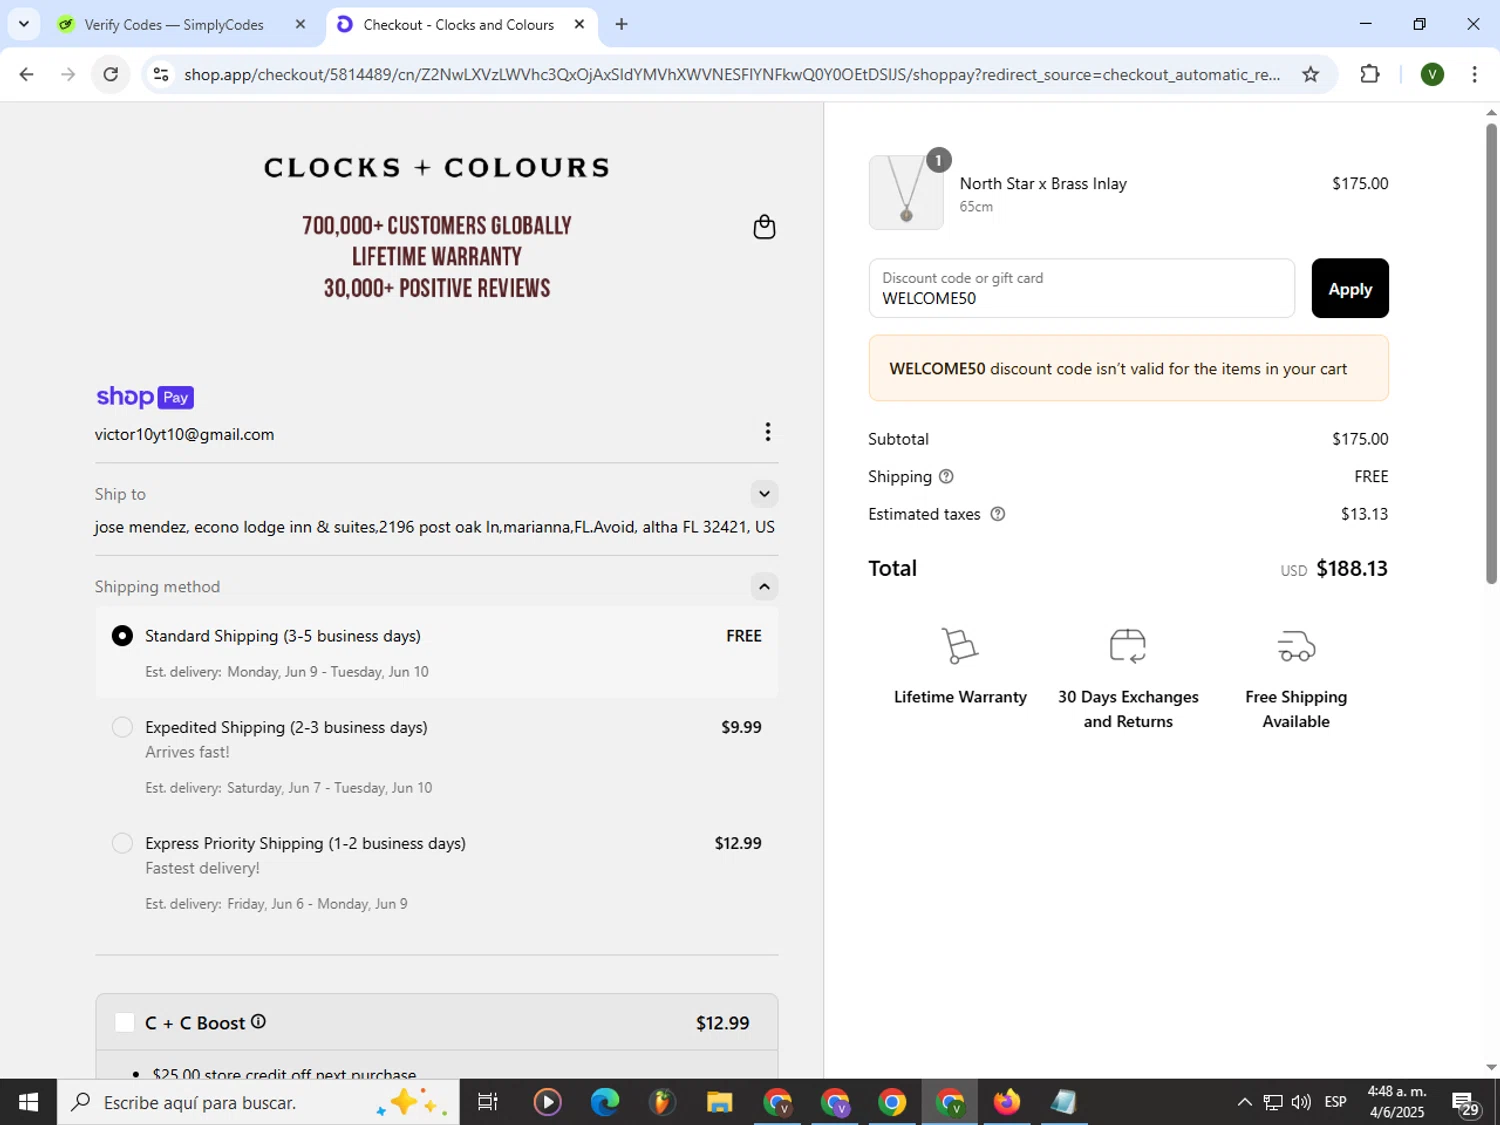Click the product name North Star x Brass Inlay
This screenshot has height=1125, width=1500.
1043,184
